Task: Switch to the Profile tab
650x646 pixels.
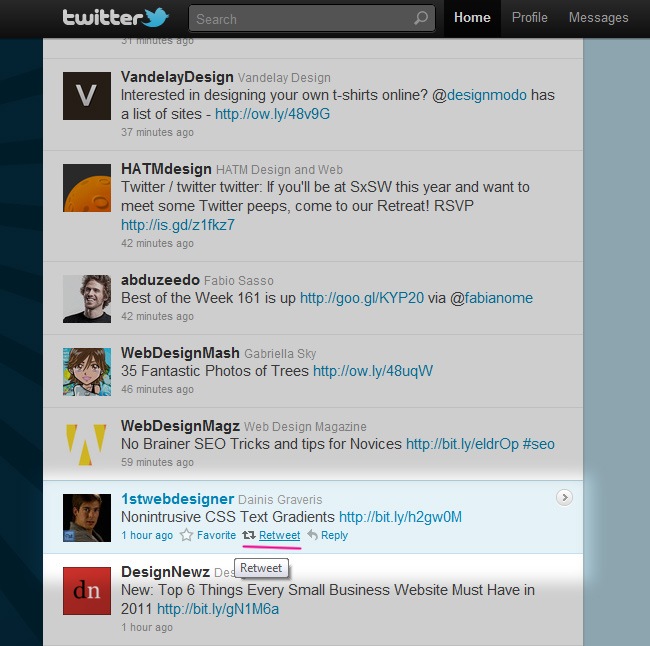Action: pyautogui.click(x=529, y=18)
